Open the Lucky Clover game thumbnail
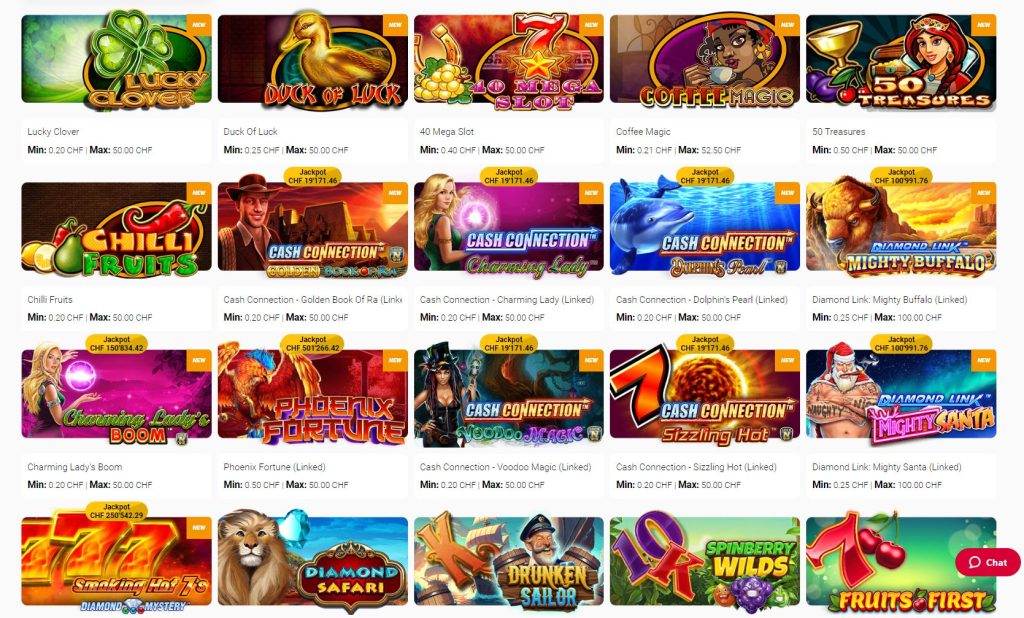1024x618 pixels. [x=116, y=59]
